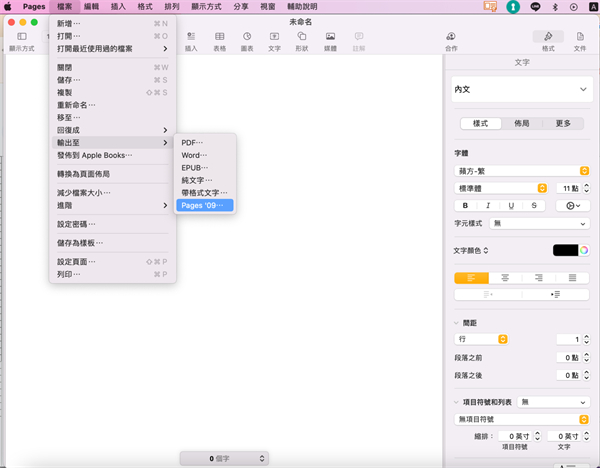Image resolution: width=600 pixels, height=468 pixels.
Task: Switch to the 佈局 (Layout) tab
Action: [521, 123]
